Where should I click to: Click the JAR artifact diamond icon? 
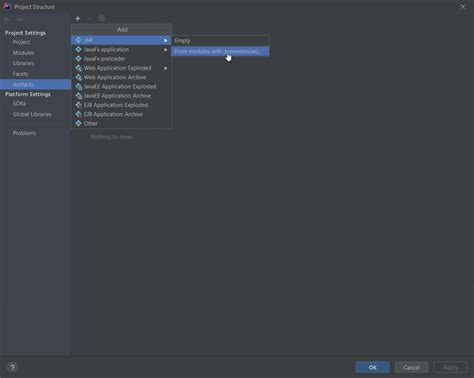(x=78, y=40)
